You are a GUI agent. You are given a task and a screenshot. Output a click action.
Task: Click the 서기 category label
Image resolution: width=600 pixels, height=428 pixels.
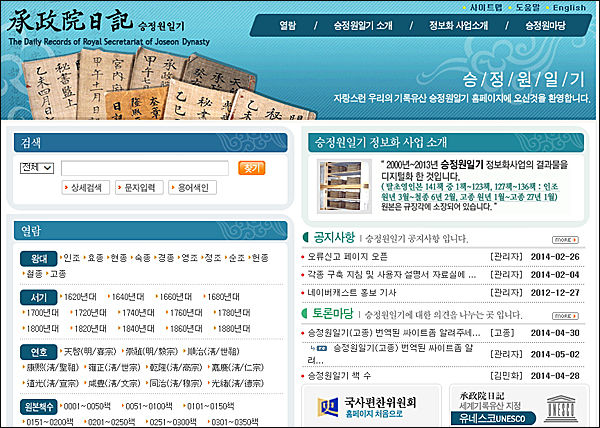(x=39, y=298)
